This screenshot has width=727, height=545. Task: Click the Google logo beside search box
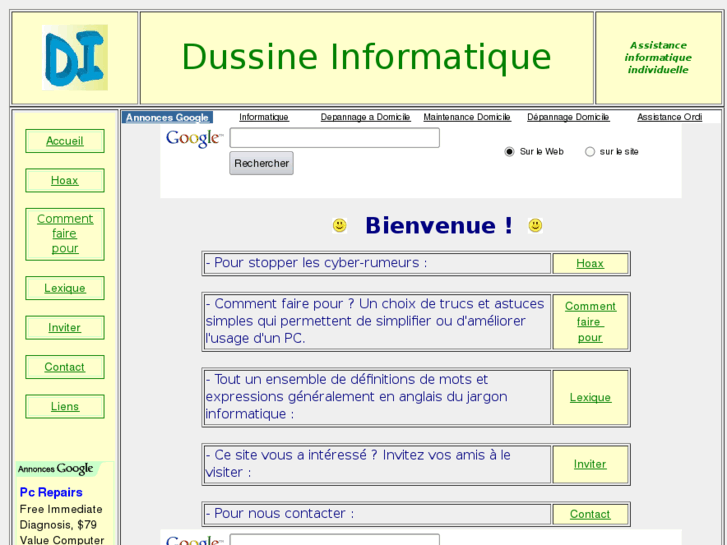click(193, 139)
